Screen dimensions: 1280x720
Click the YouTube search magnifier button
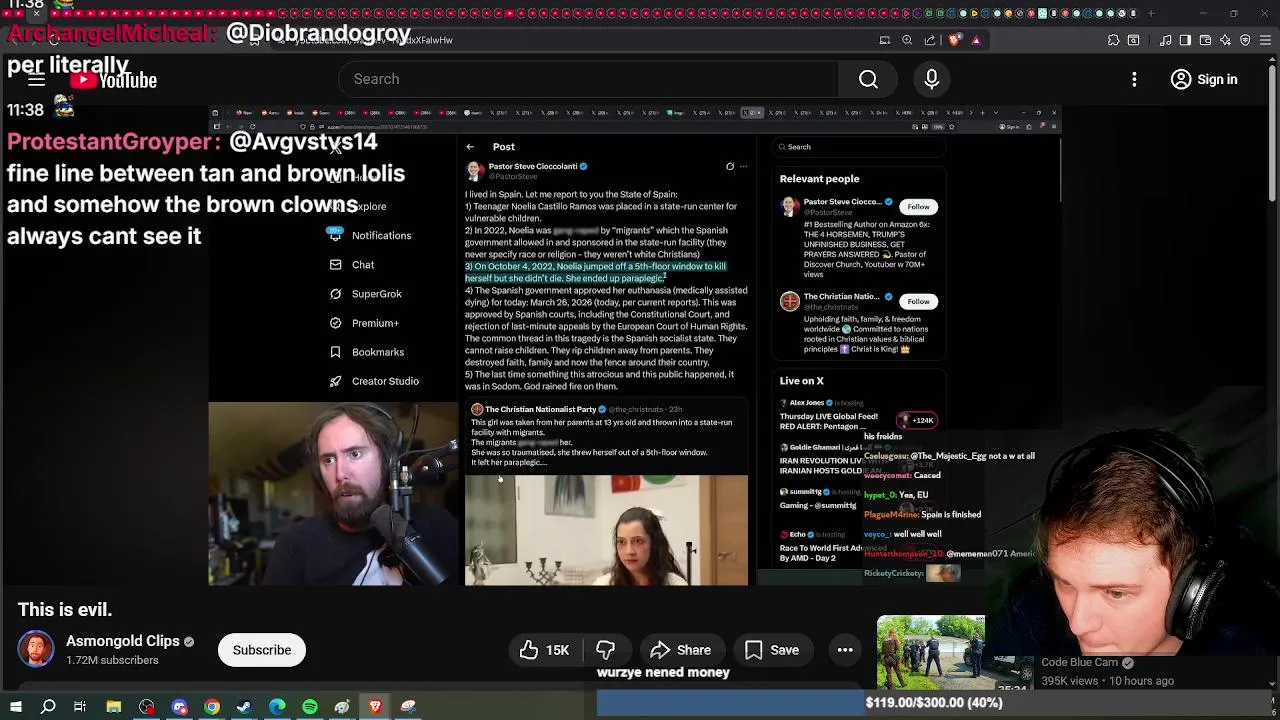pyautogui.click(x=868, y=79)
